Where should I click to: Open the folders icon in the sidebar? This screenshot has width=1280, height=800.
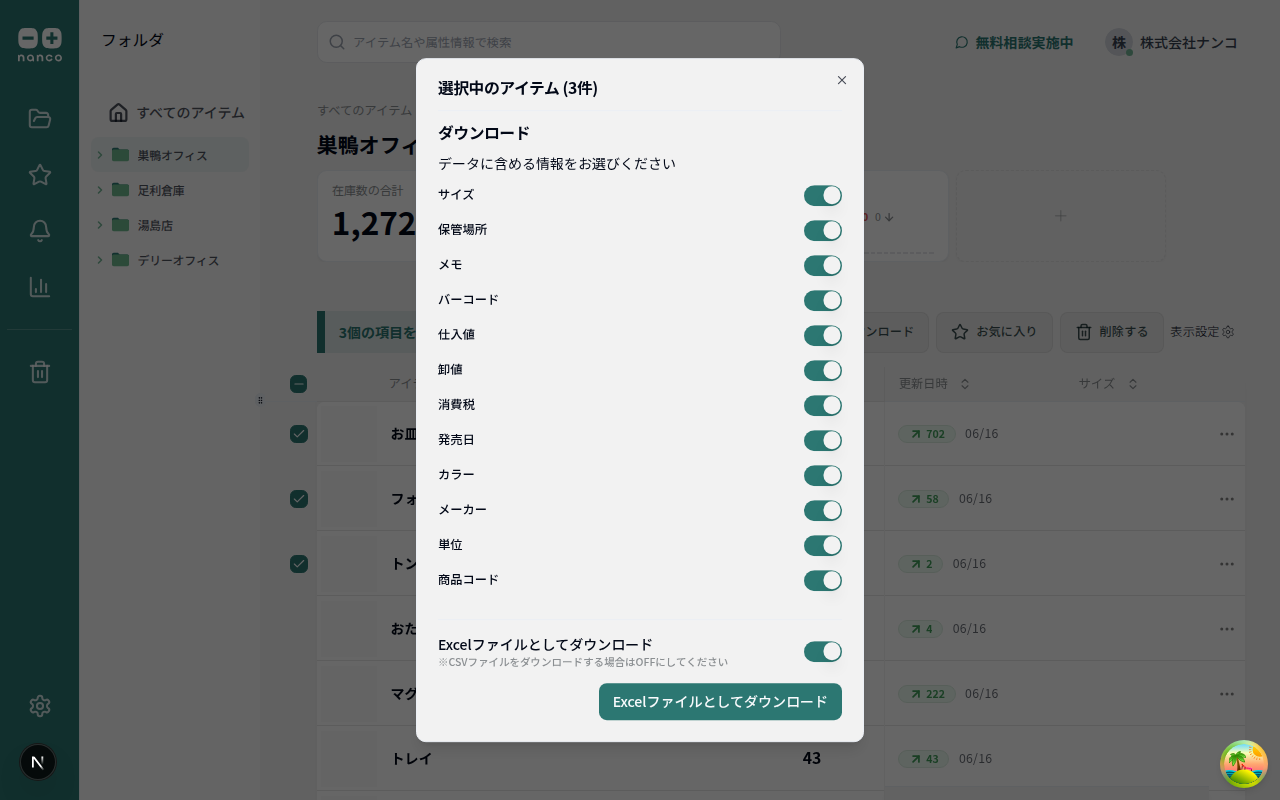point(39,118)
